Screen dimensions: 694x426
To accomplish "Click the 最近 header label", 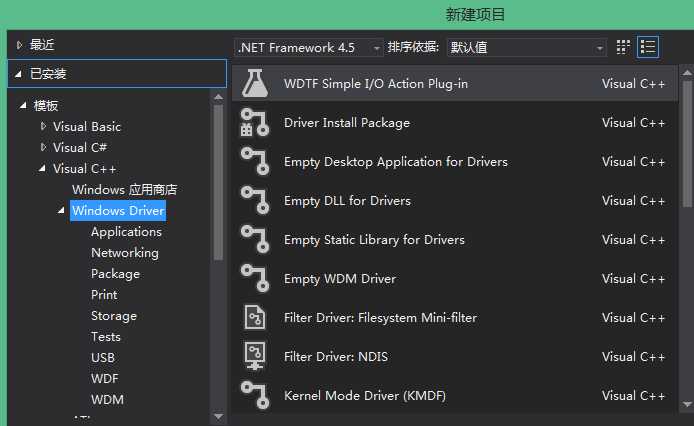I will pos(42,45).
